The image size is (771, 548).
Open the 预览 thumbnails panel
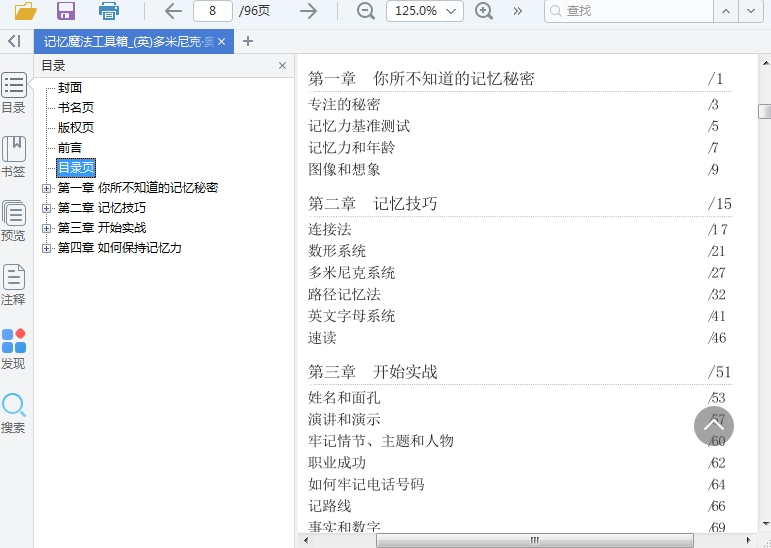[x=14, y=221]
